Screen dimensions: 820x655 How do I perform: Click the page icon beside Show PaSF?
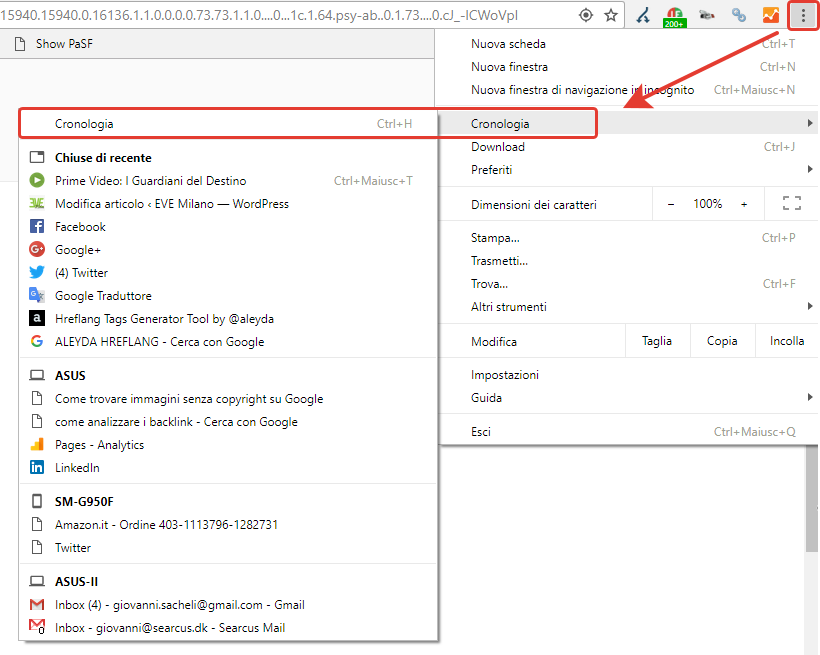point(20,44)
